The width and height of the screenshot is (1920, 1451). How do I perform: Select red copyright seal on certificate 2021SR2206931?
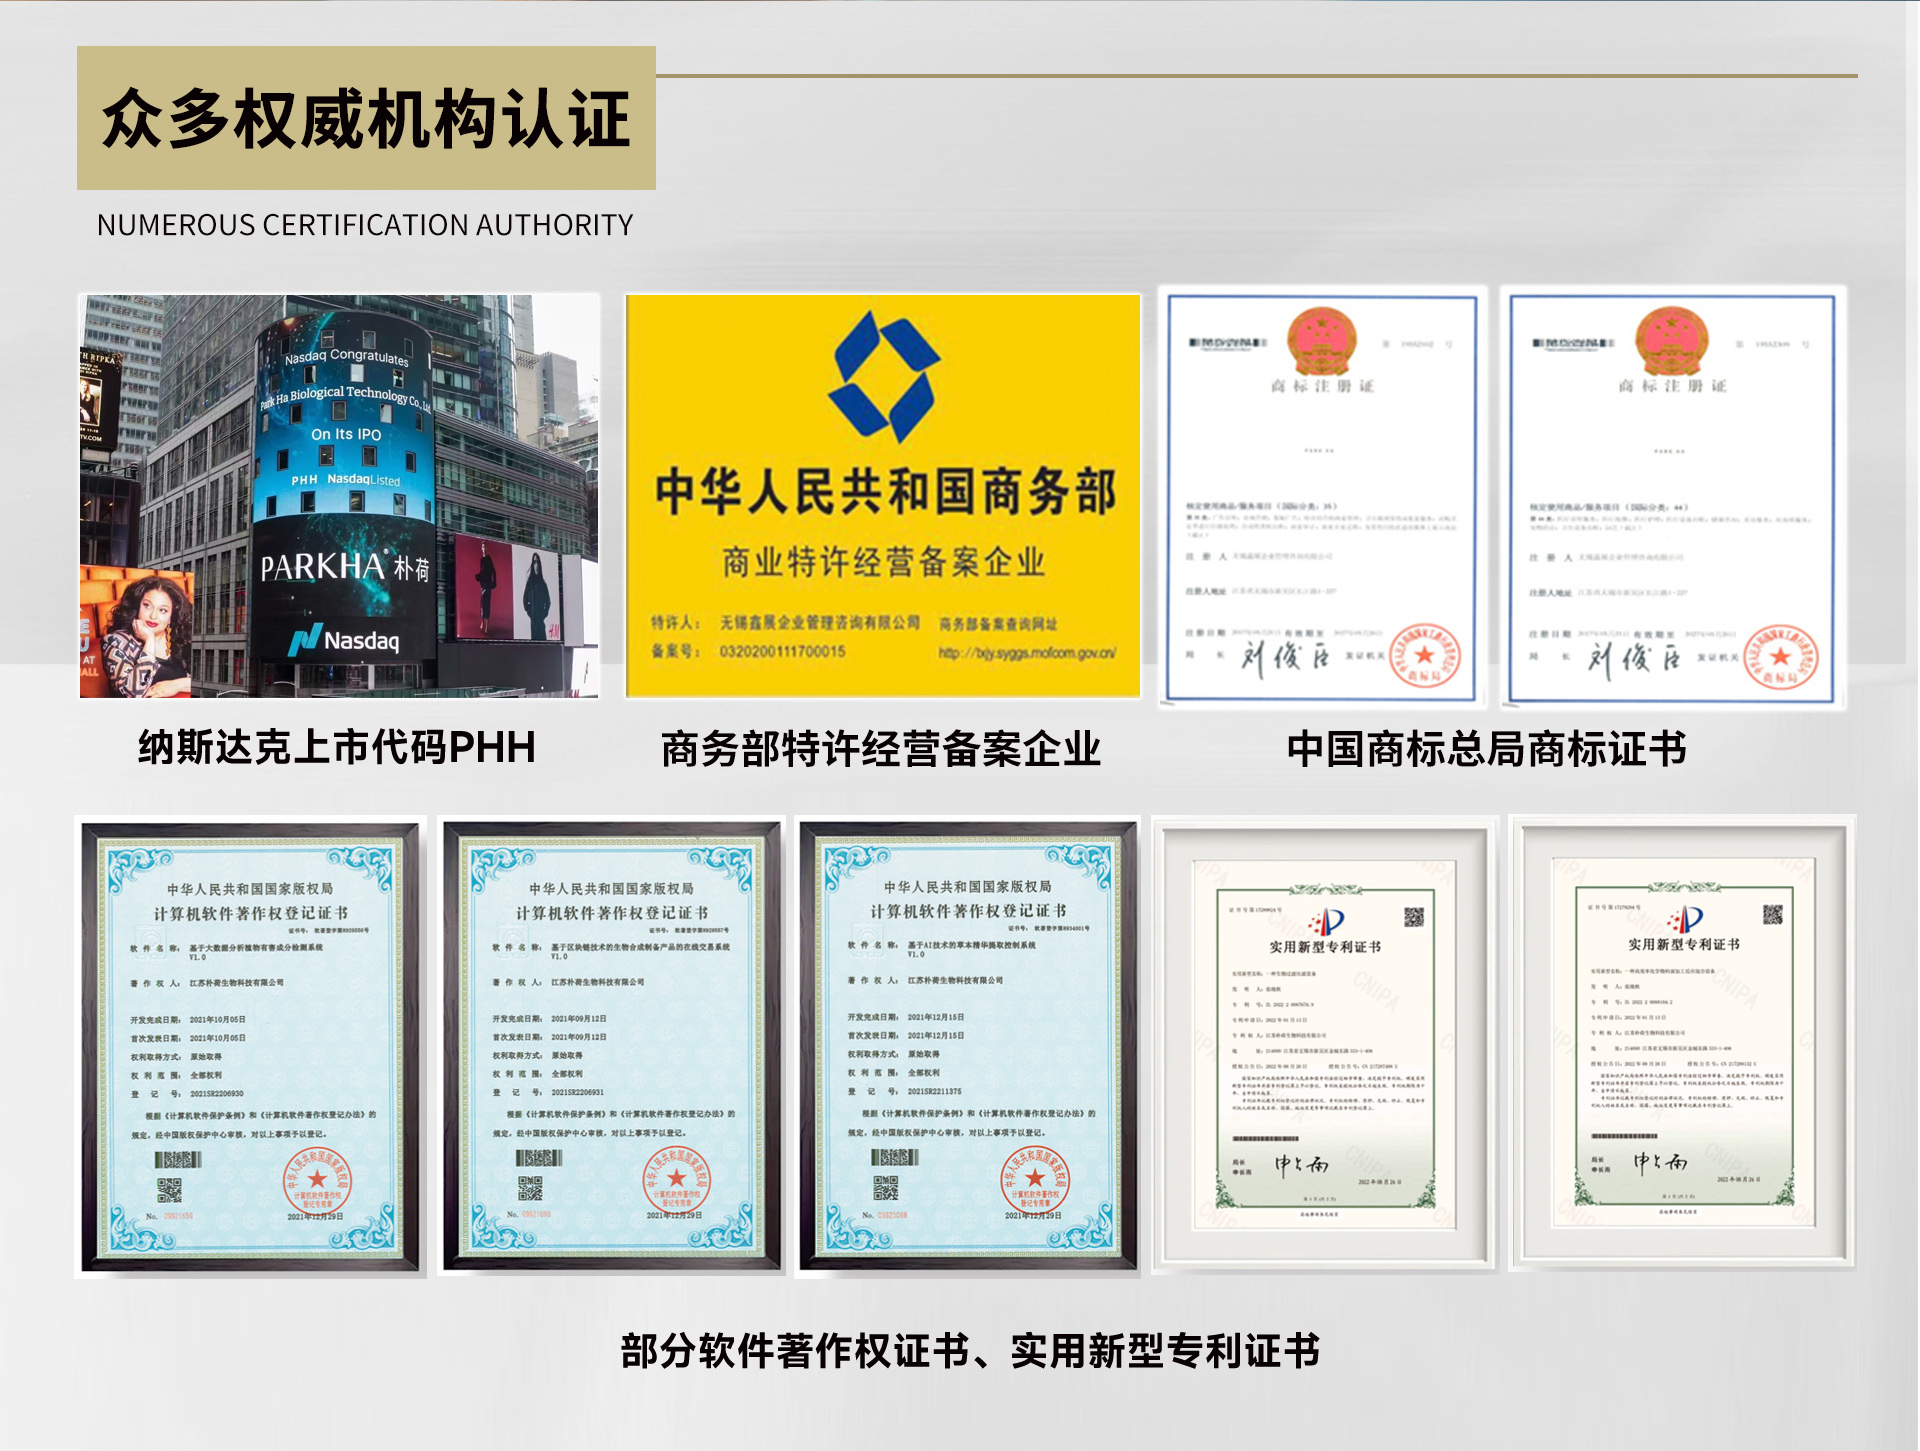pyautogui.click(x=677, y=1180)
